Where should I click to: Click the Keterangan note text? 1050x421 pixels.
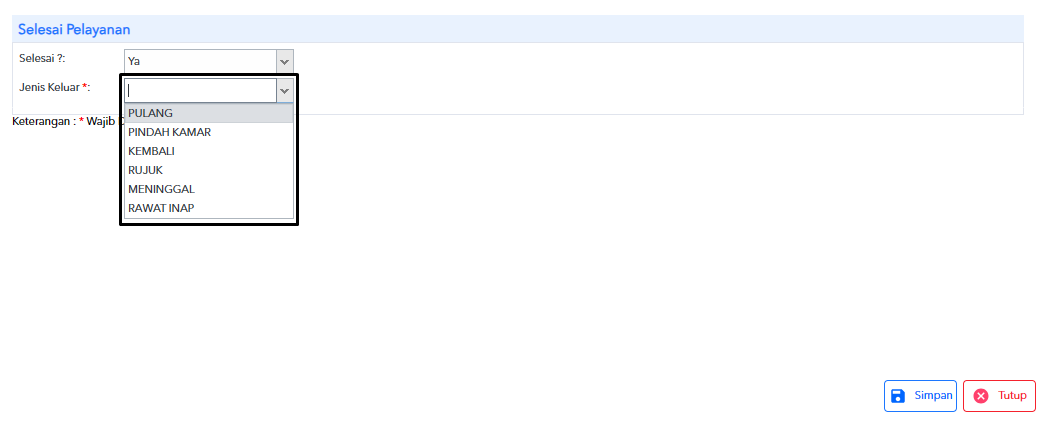[66, 122]
